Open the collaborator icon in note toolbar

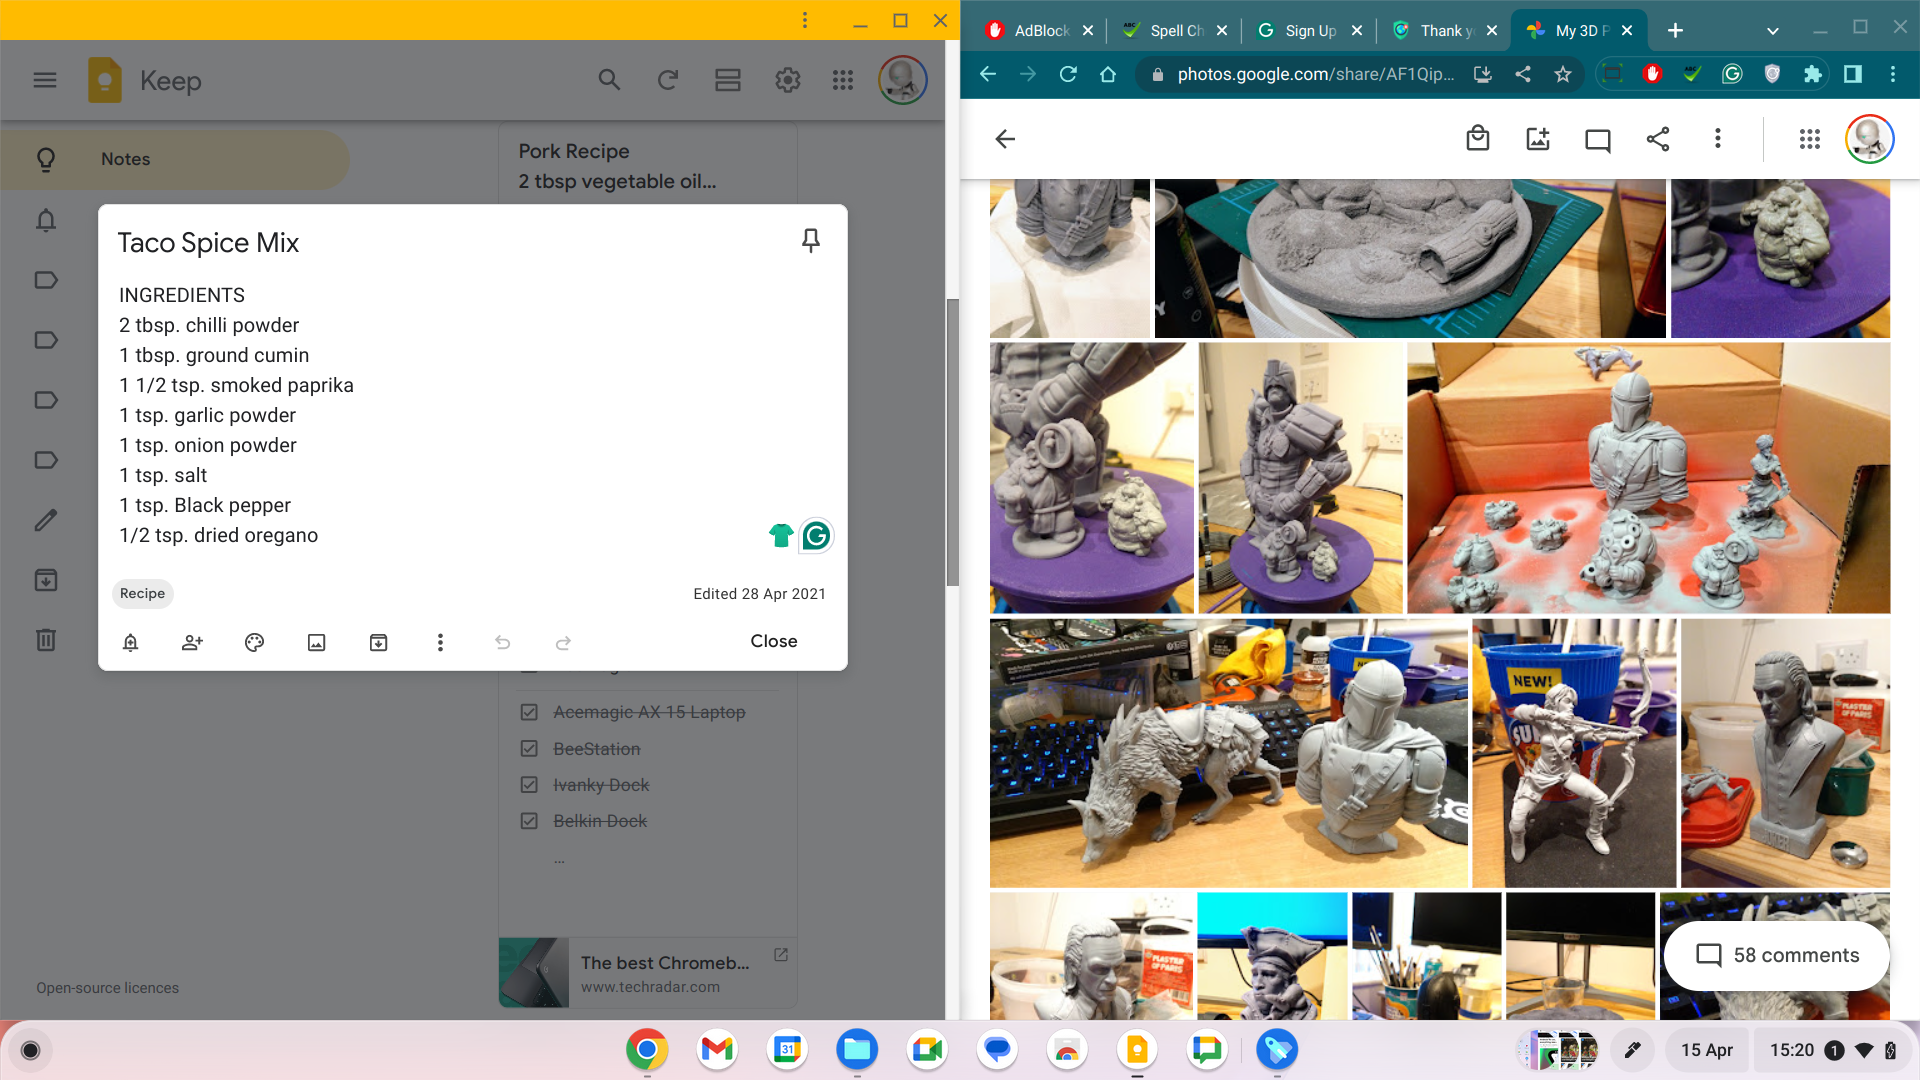192,642
